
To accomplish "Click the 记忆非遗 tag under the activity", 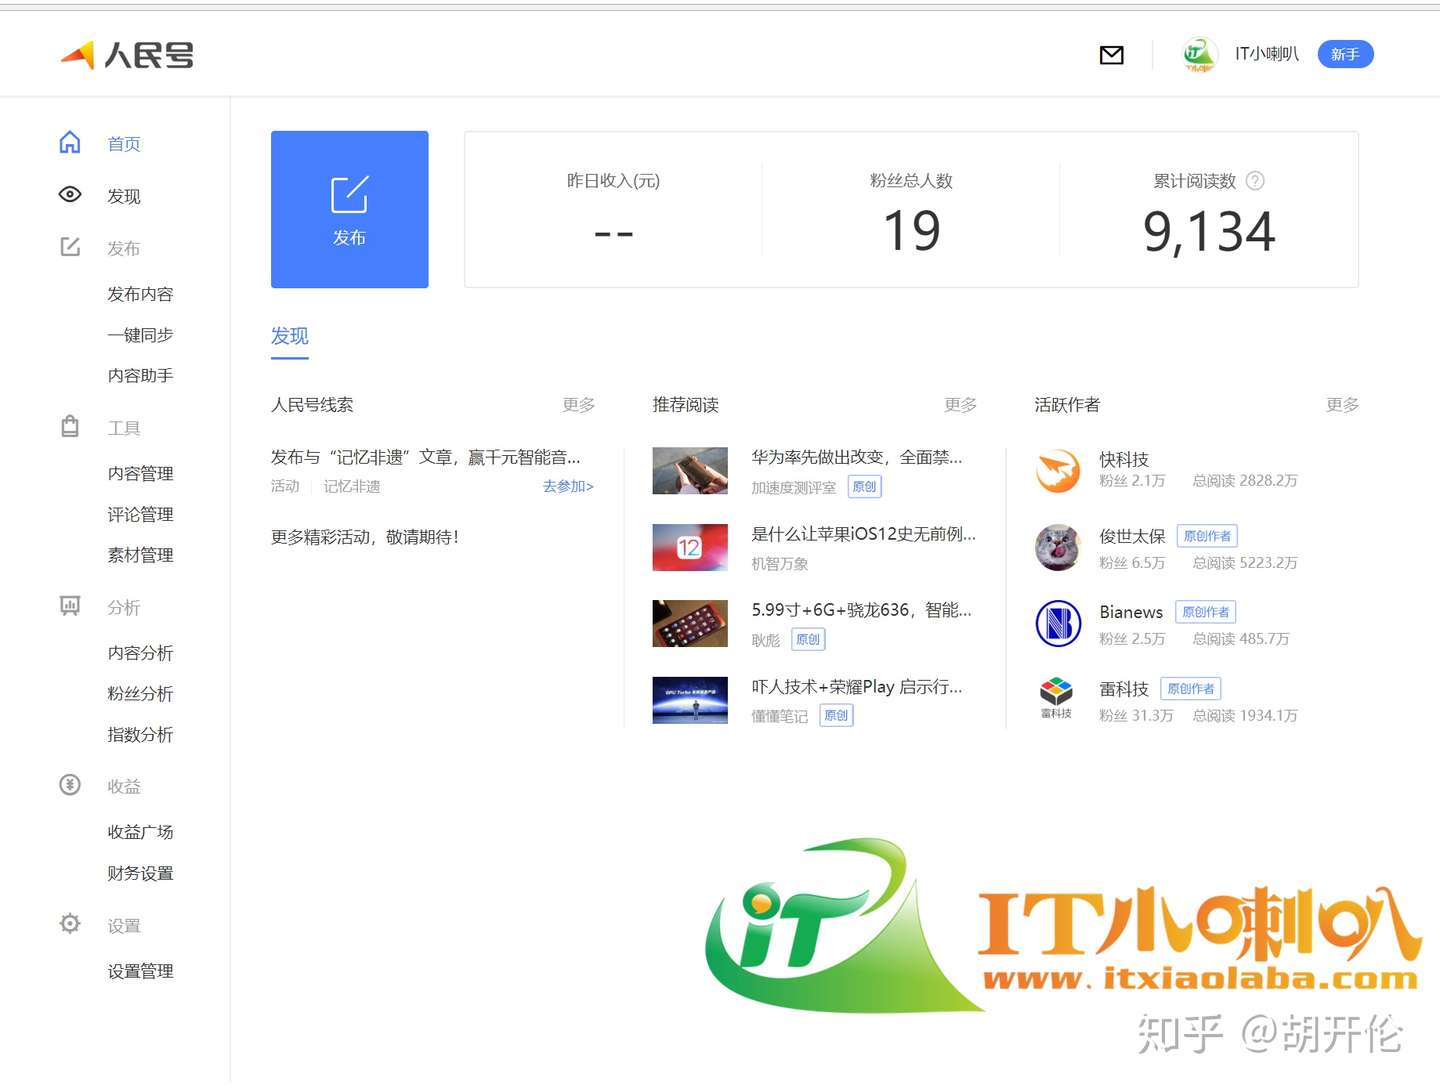I will pos(352,487).
